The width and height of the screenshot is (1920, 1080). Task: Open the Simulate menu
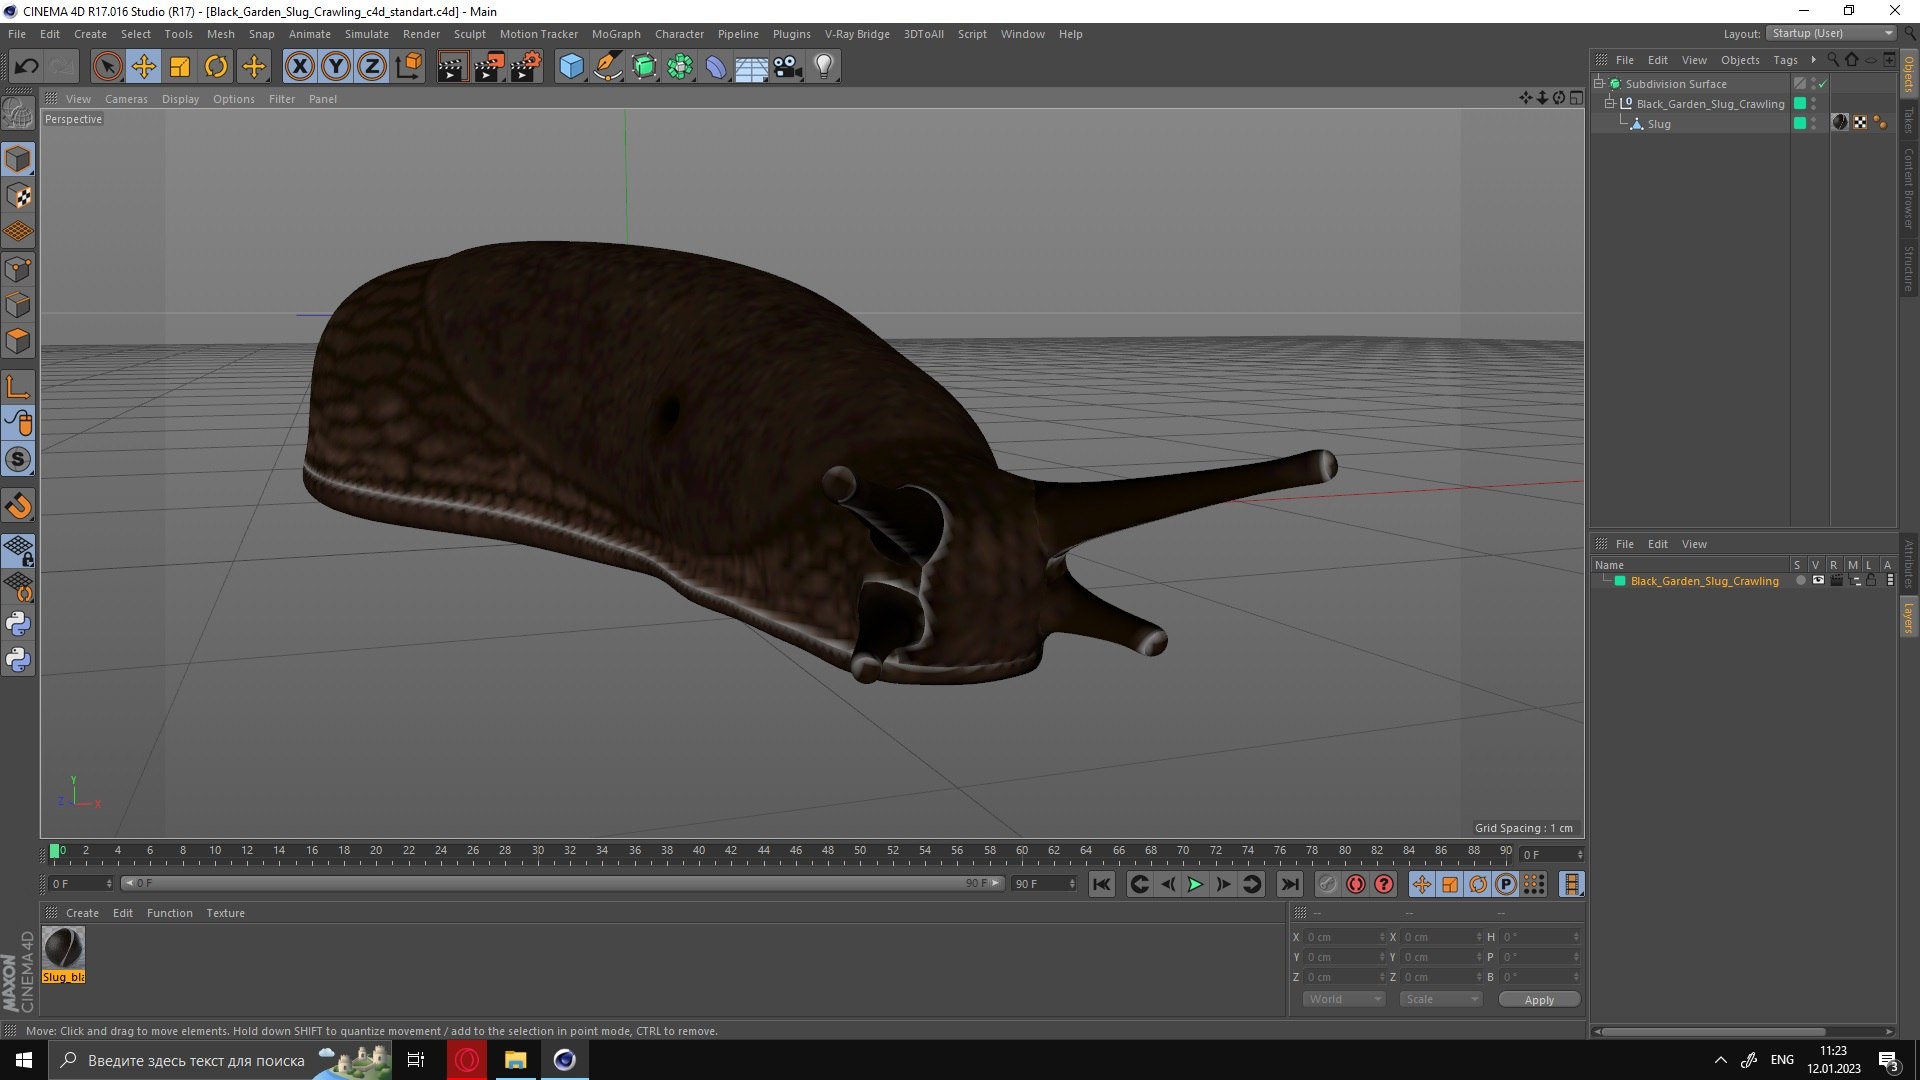[x=366, y=34]
